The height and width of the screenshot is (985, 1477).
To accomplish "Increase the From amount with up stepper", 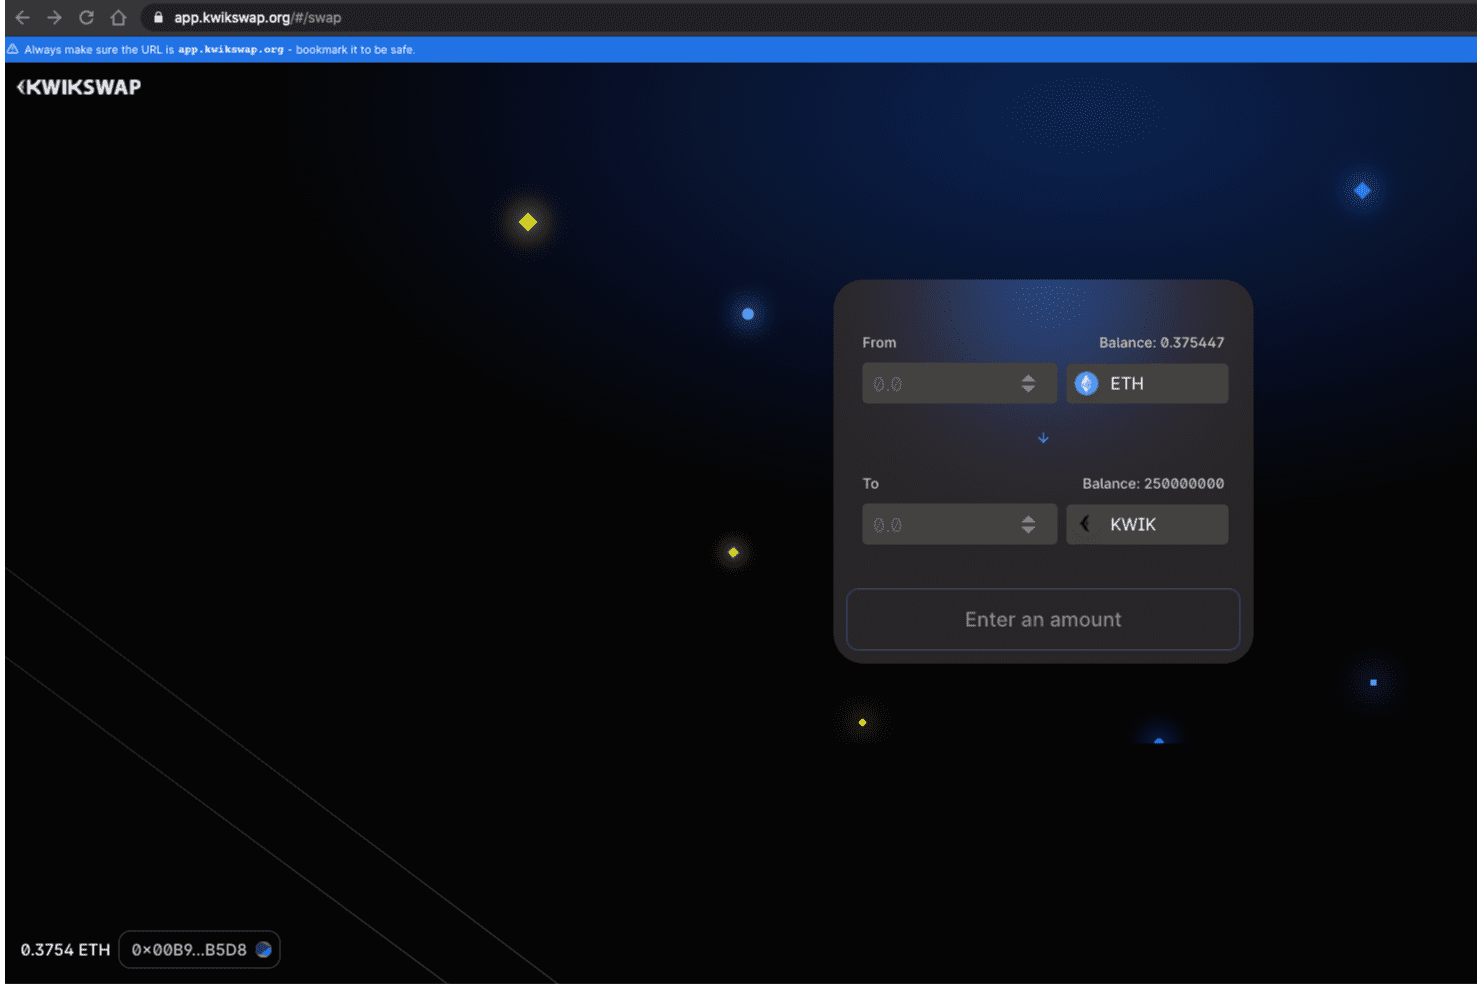I will pyautogui.click(x=1028, y=378).
